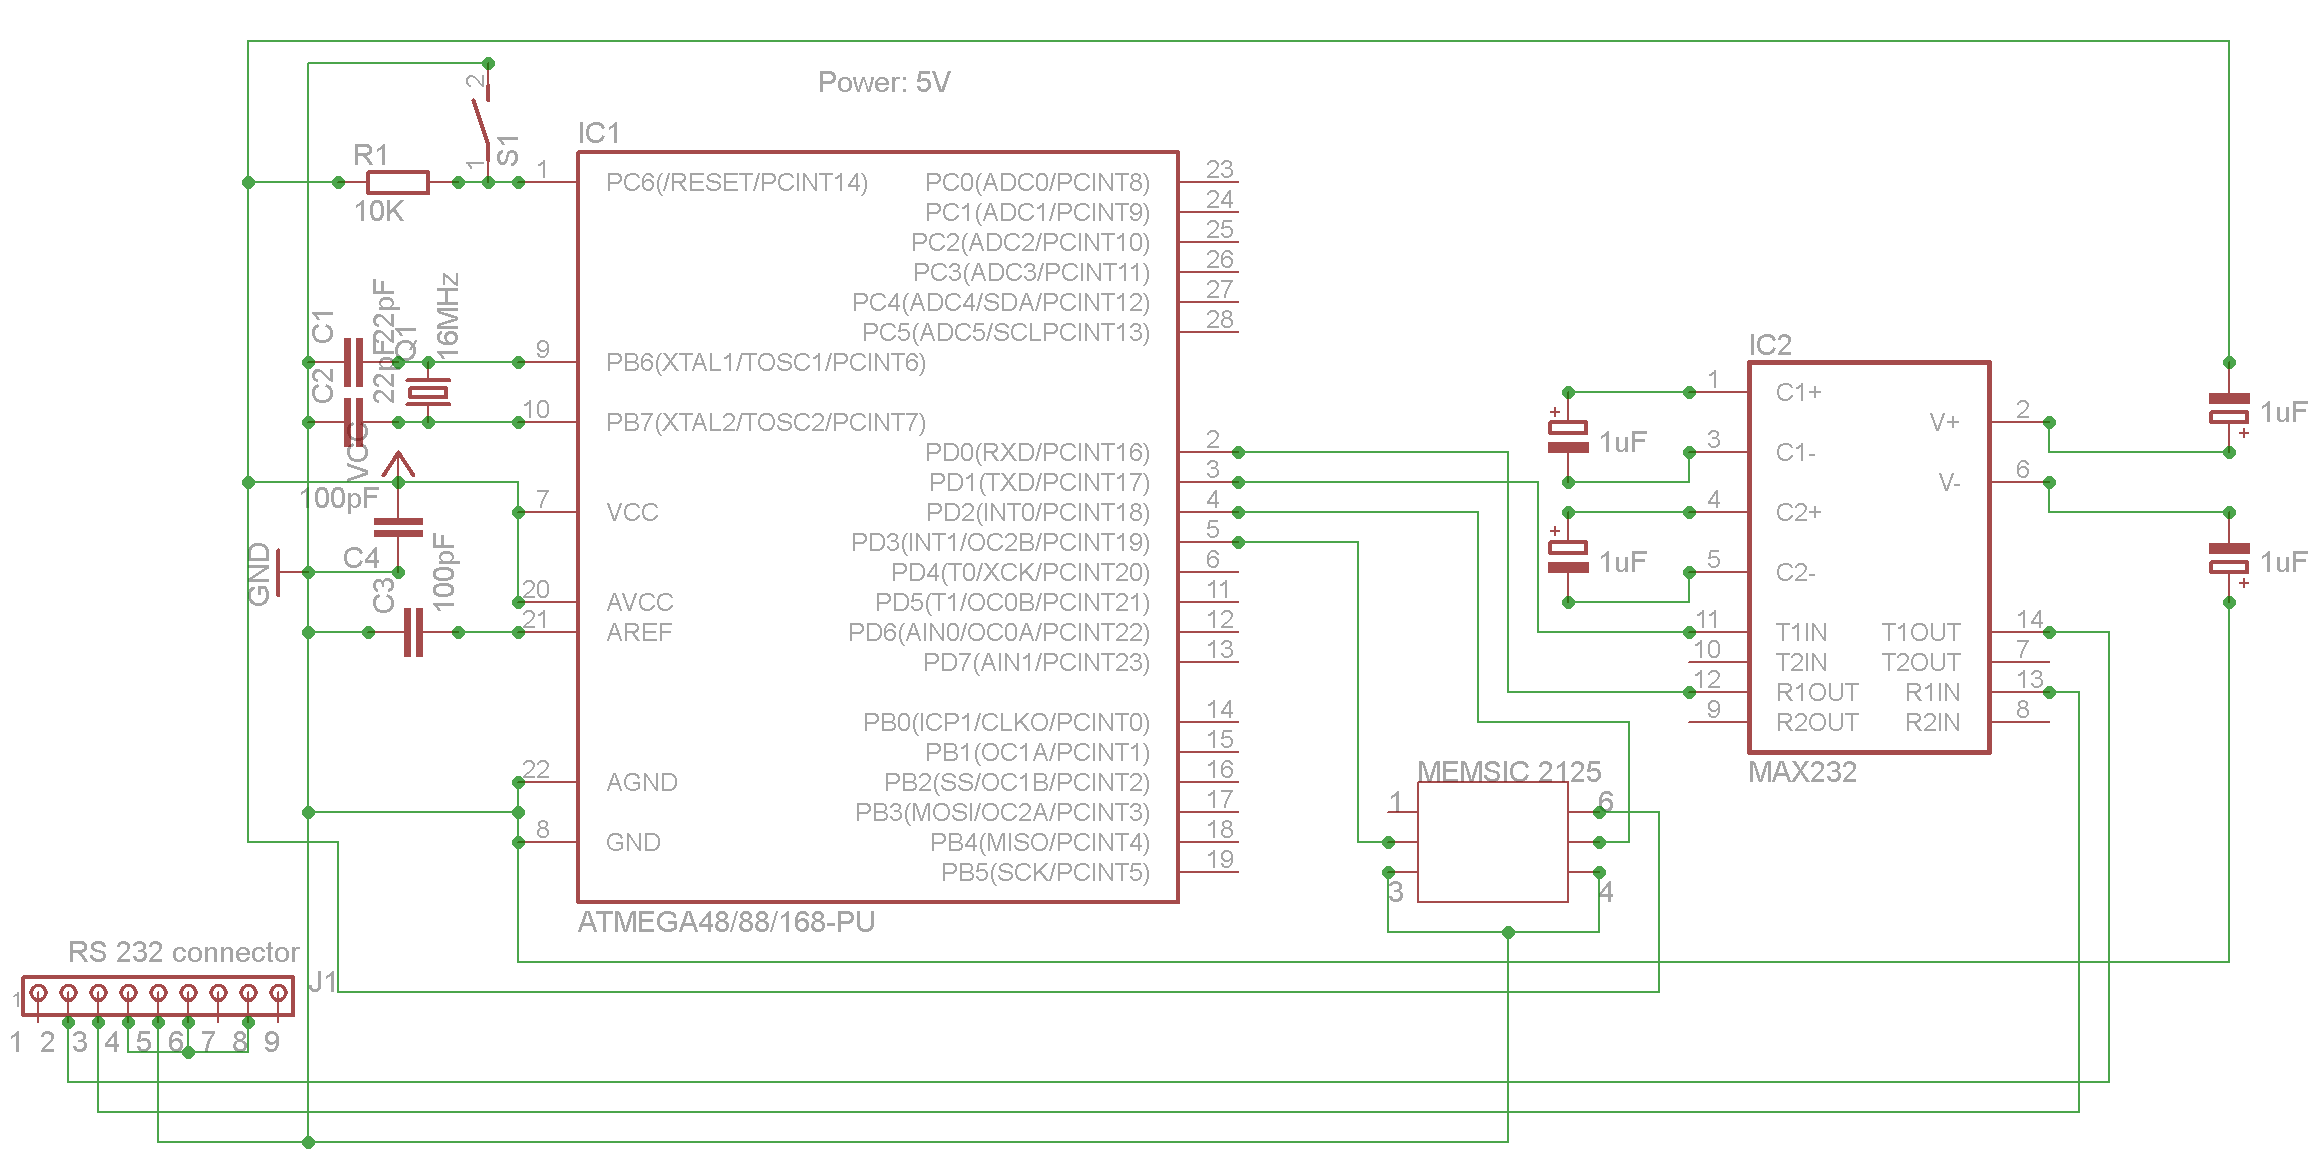
Task: Click pin number 23 of IC1
Action: [x=1219, y=169]
